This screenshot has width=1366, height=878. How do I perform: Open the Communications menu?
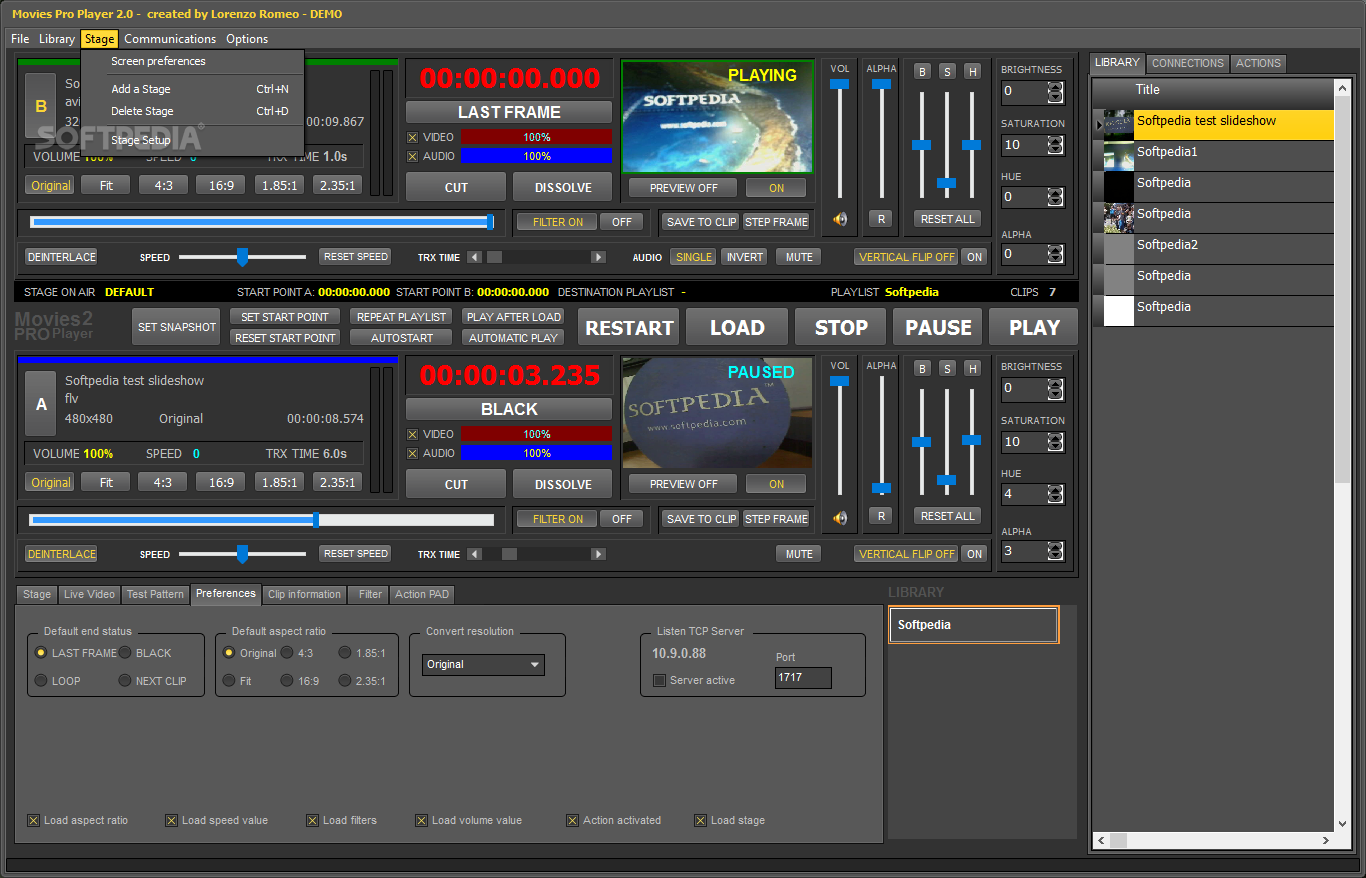[170, 39]
